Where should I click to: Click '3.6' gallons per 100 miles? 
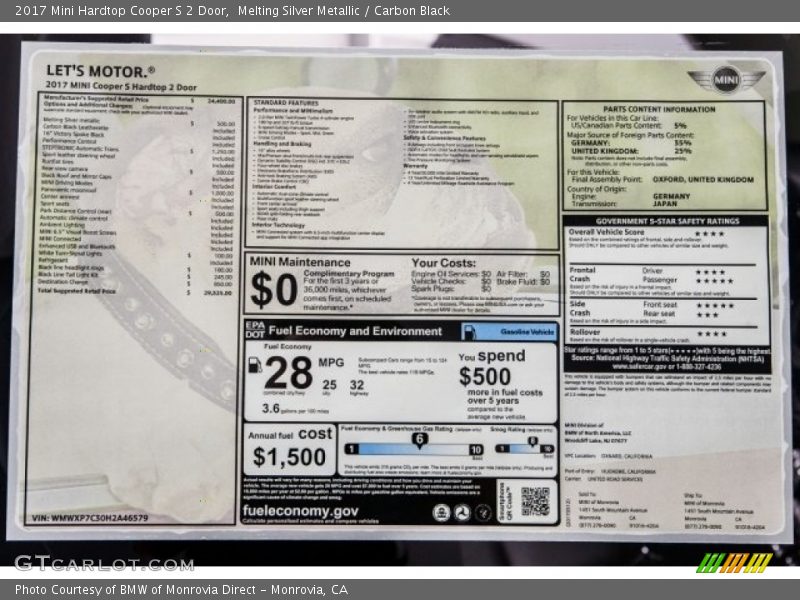[271, 408]
